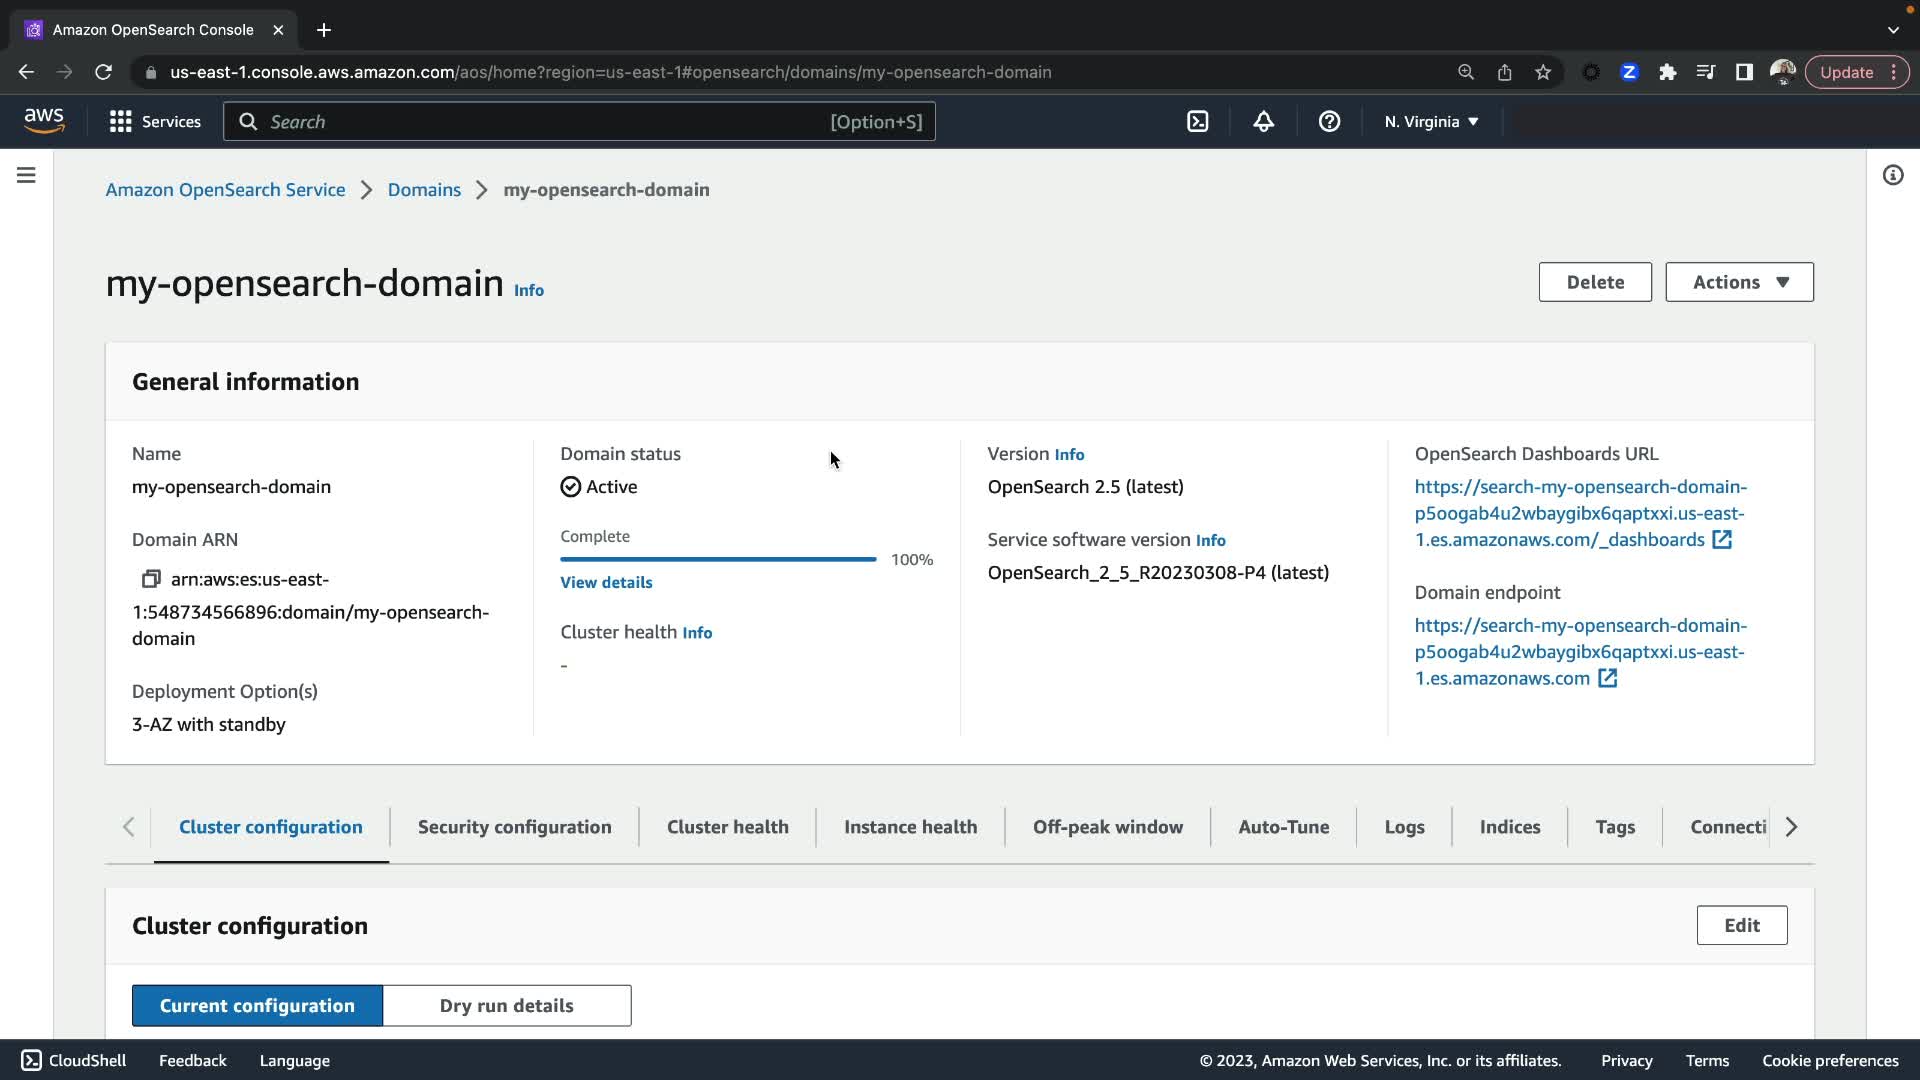
Task: Open the Auto-Tune tab
Action: 1283,827
